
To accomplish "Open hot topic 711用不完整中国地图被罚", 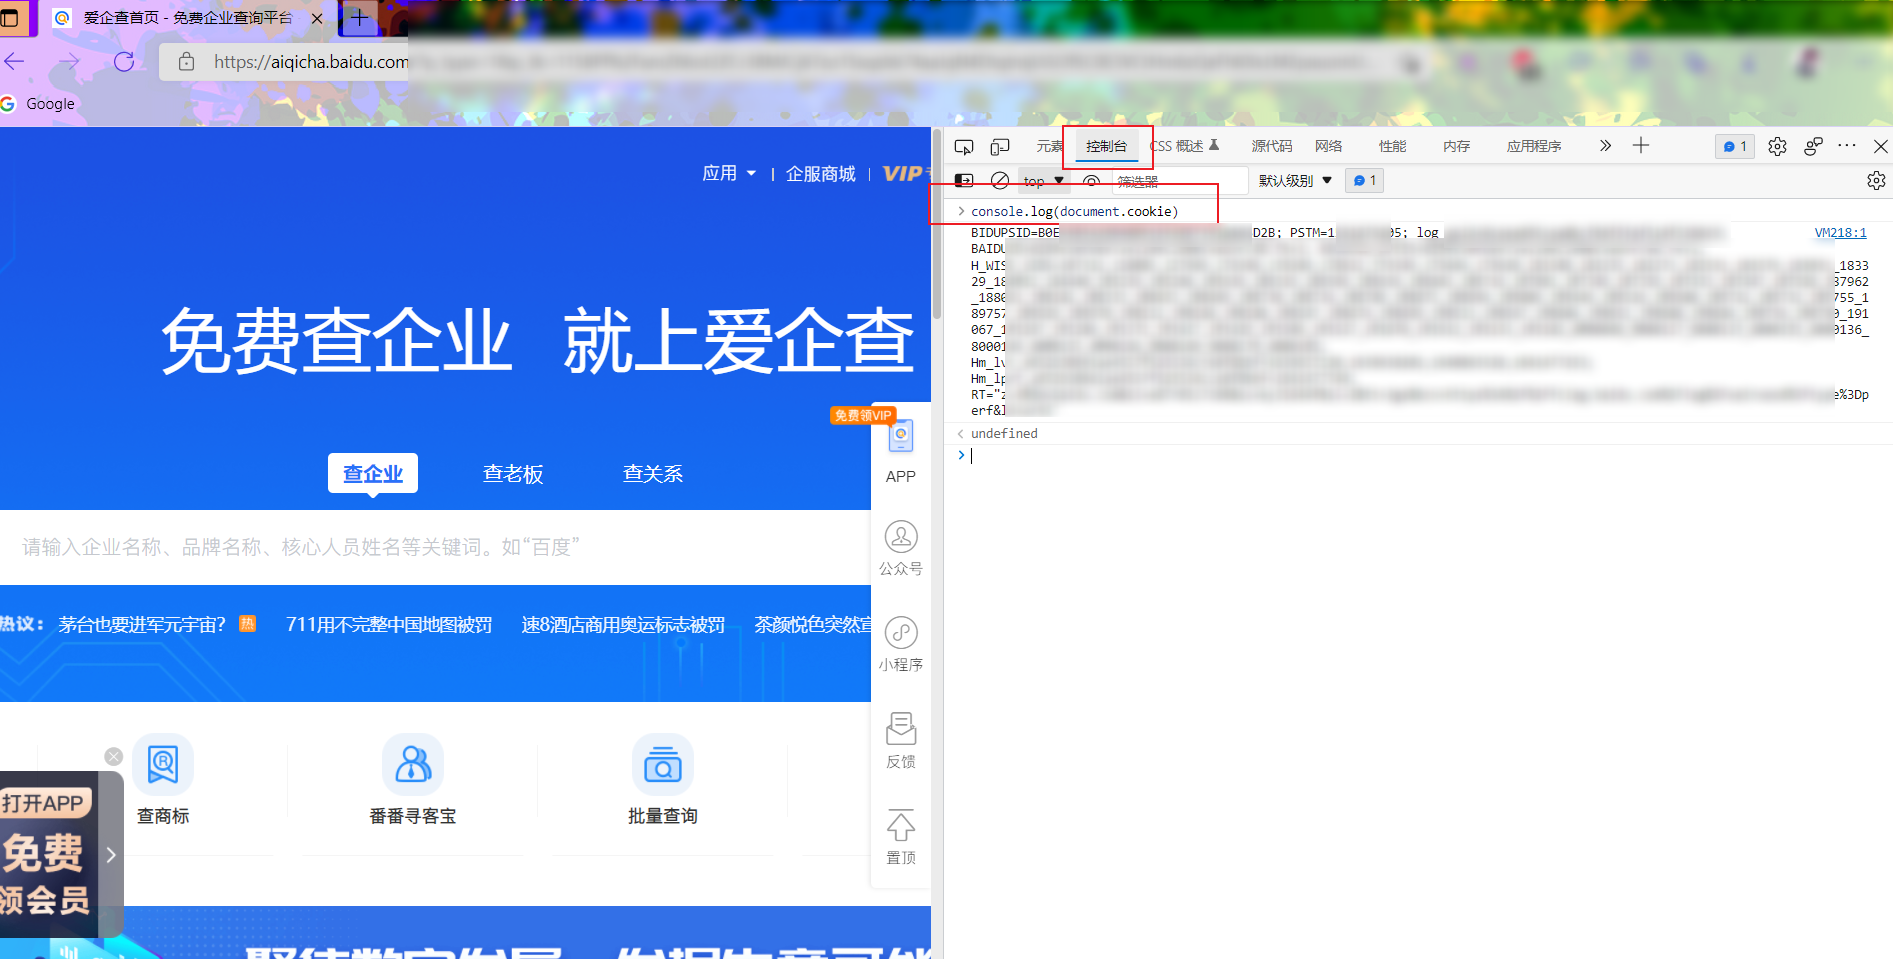I will pyautogui.click(x=389, y=625).
